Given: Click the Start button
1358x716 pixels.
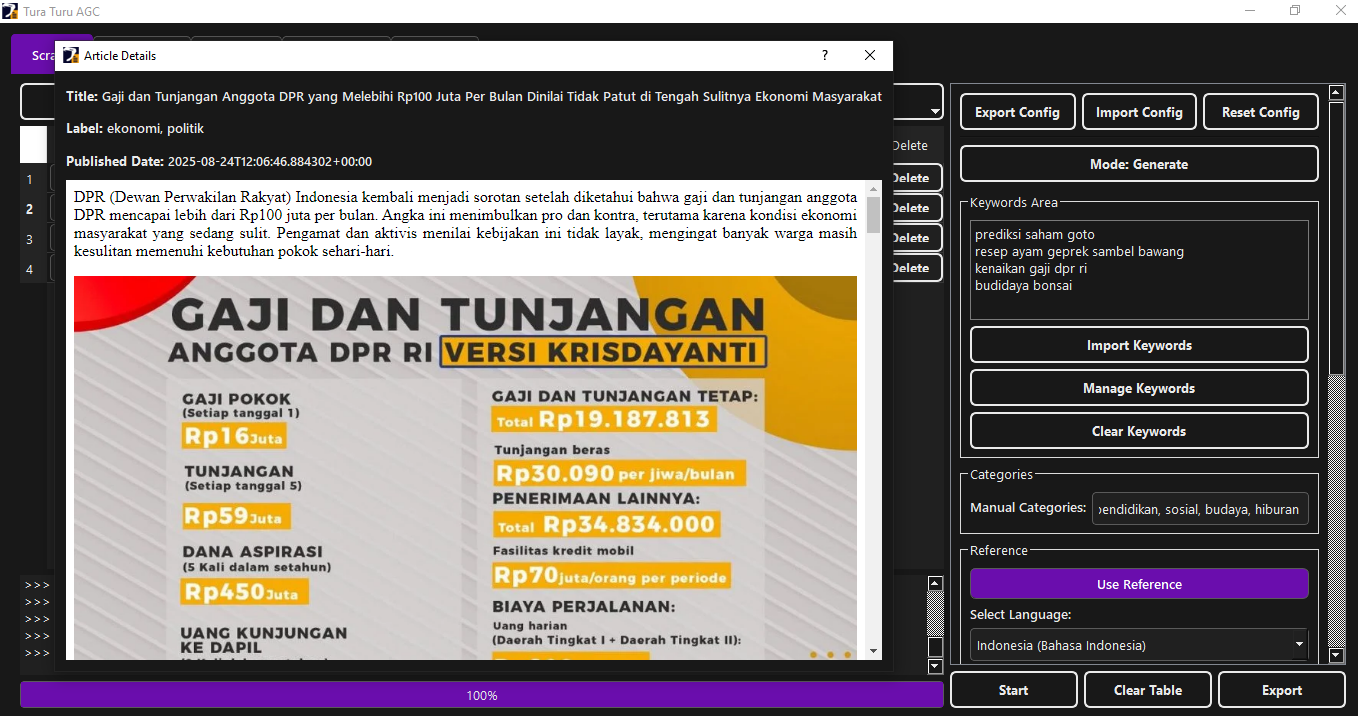Looking at the screenshot, I should 1014,690.
